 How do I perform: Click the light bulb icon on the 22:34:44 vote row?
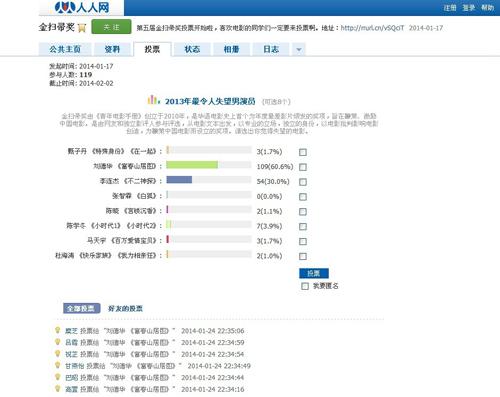[58, 377]
